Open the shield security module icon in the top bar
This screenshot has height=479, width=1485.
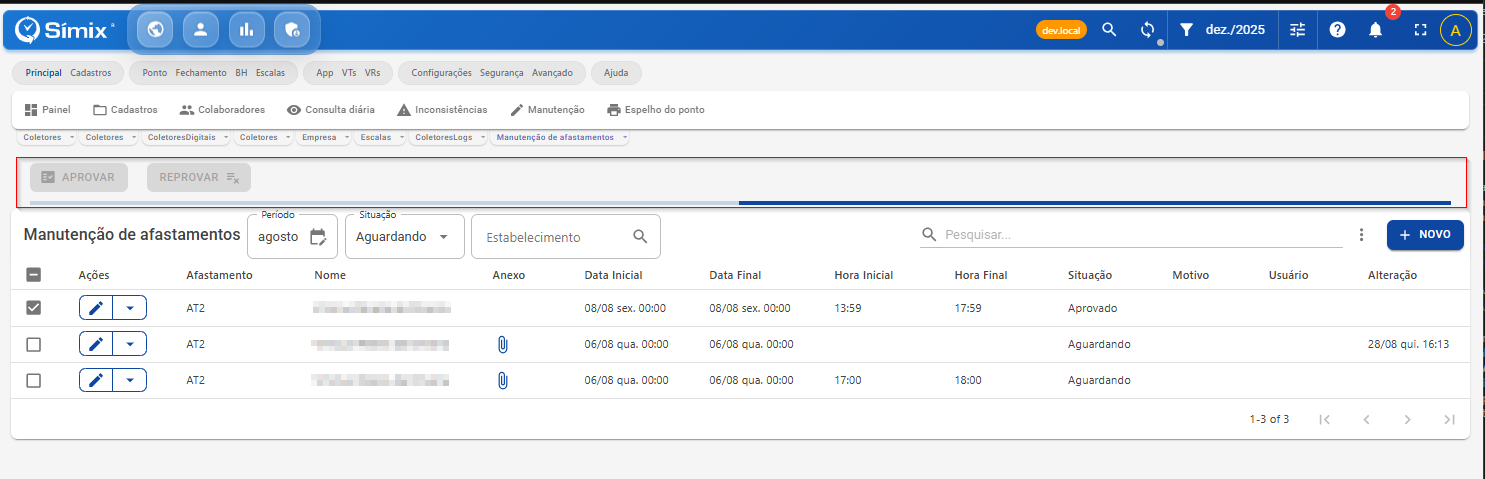pyautogui.click(x=291, y=30)
